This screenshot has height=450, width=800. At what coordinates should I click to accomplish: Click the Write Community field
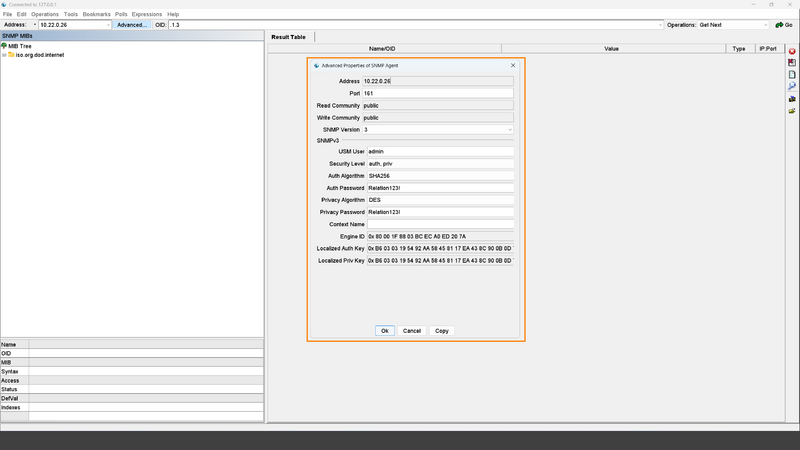pos(438,118)
